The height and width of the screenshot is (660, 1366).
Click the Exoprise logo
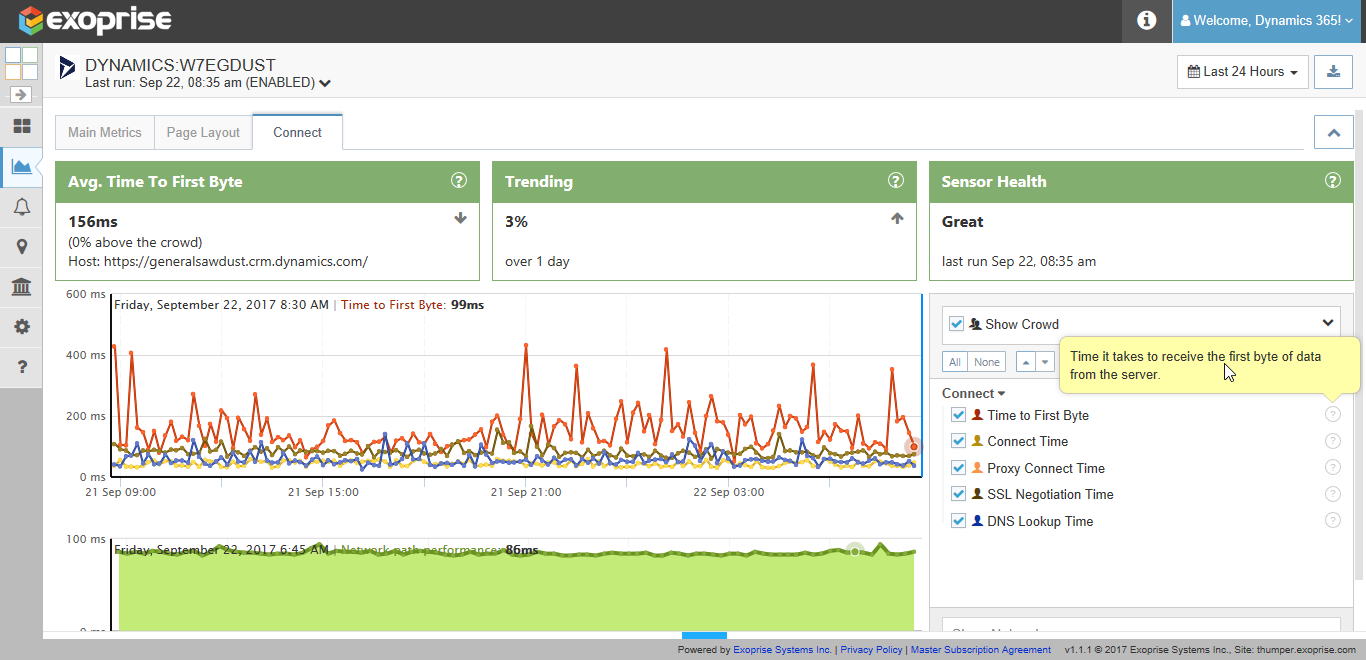point(95,20)
